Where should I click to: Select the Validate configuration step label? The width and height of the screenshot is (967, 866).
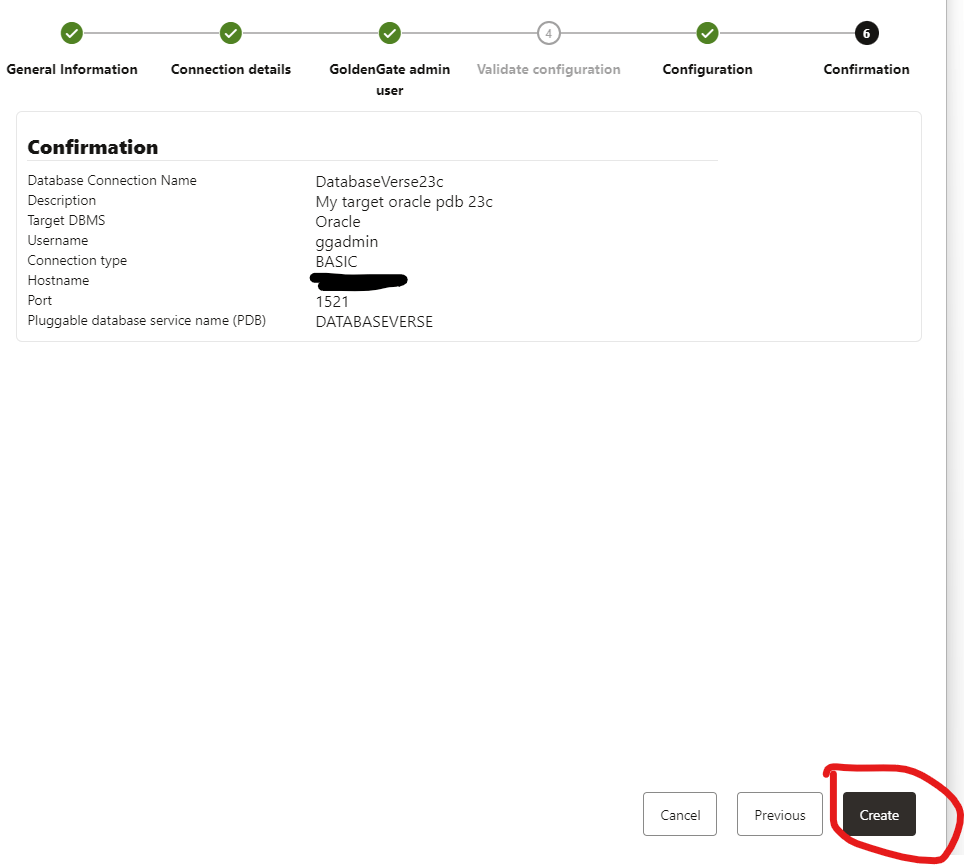[x=548, y=69]
